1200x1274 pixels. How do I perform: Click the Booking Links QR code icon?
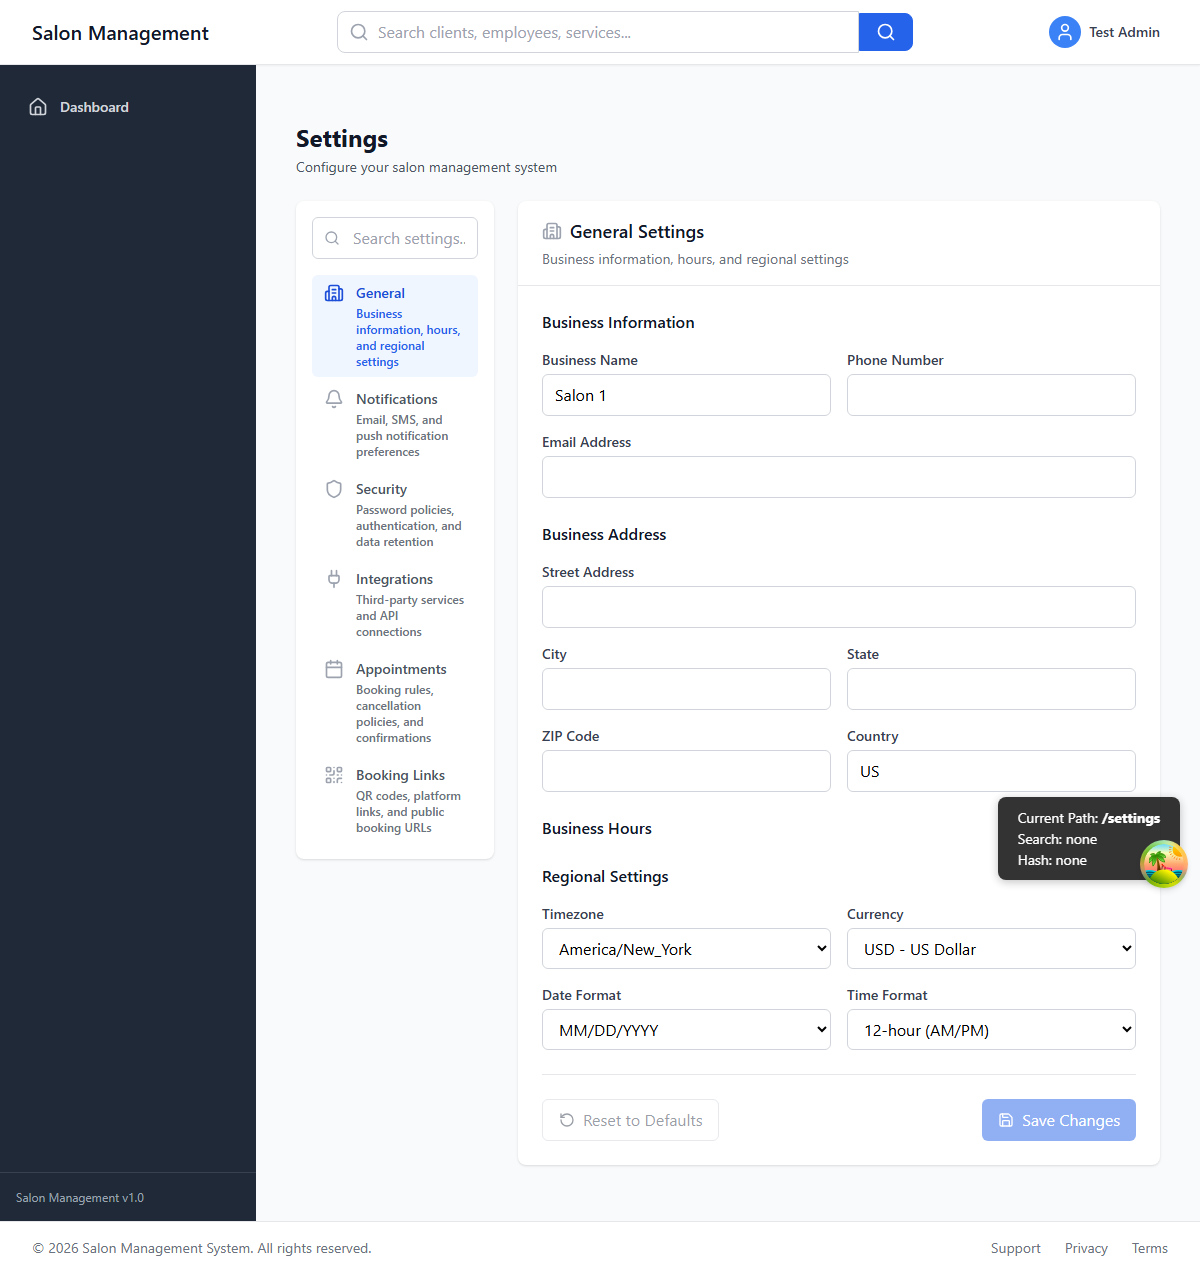(x=334, y=774)
